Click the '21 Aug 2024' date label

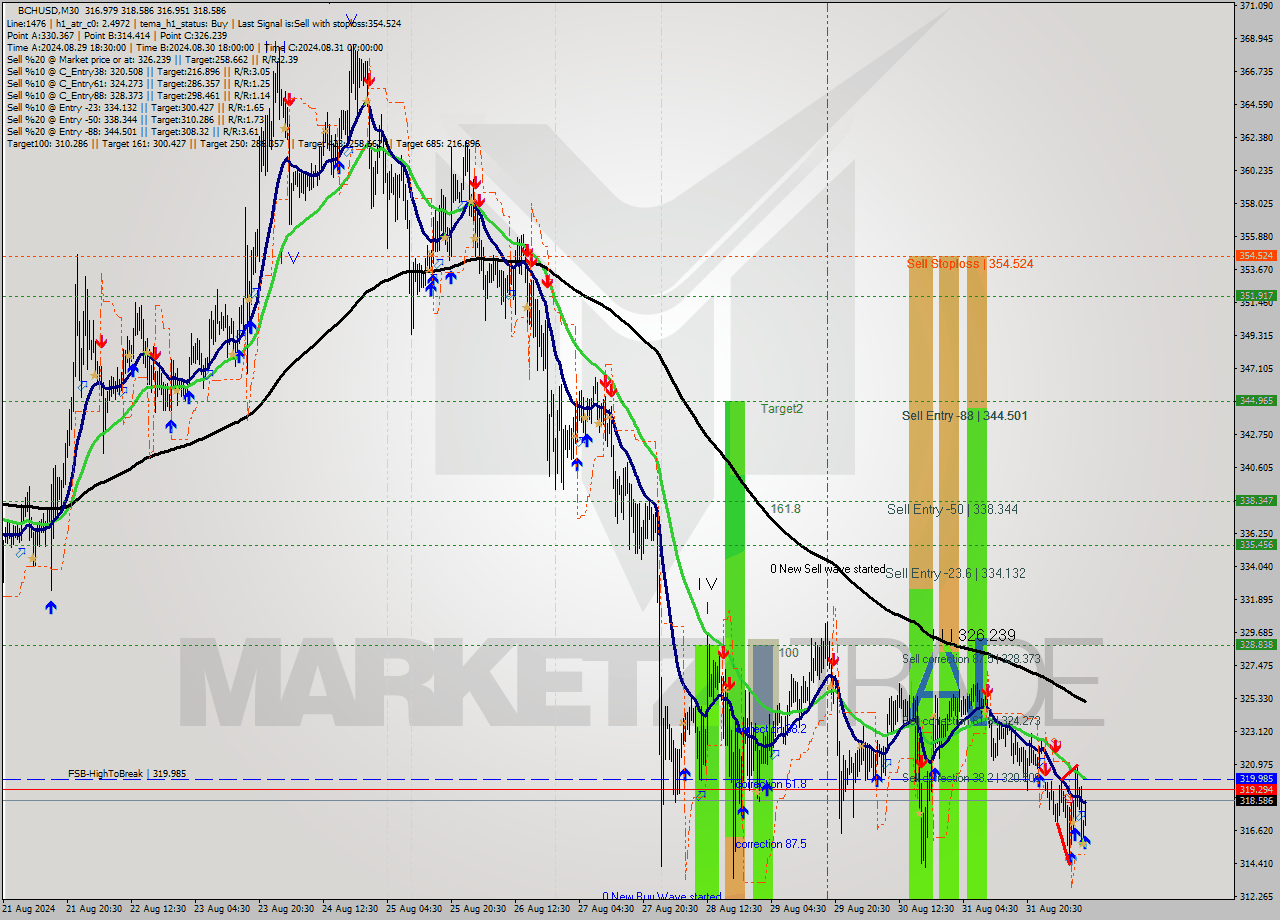point(30,909)
